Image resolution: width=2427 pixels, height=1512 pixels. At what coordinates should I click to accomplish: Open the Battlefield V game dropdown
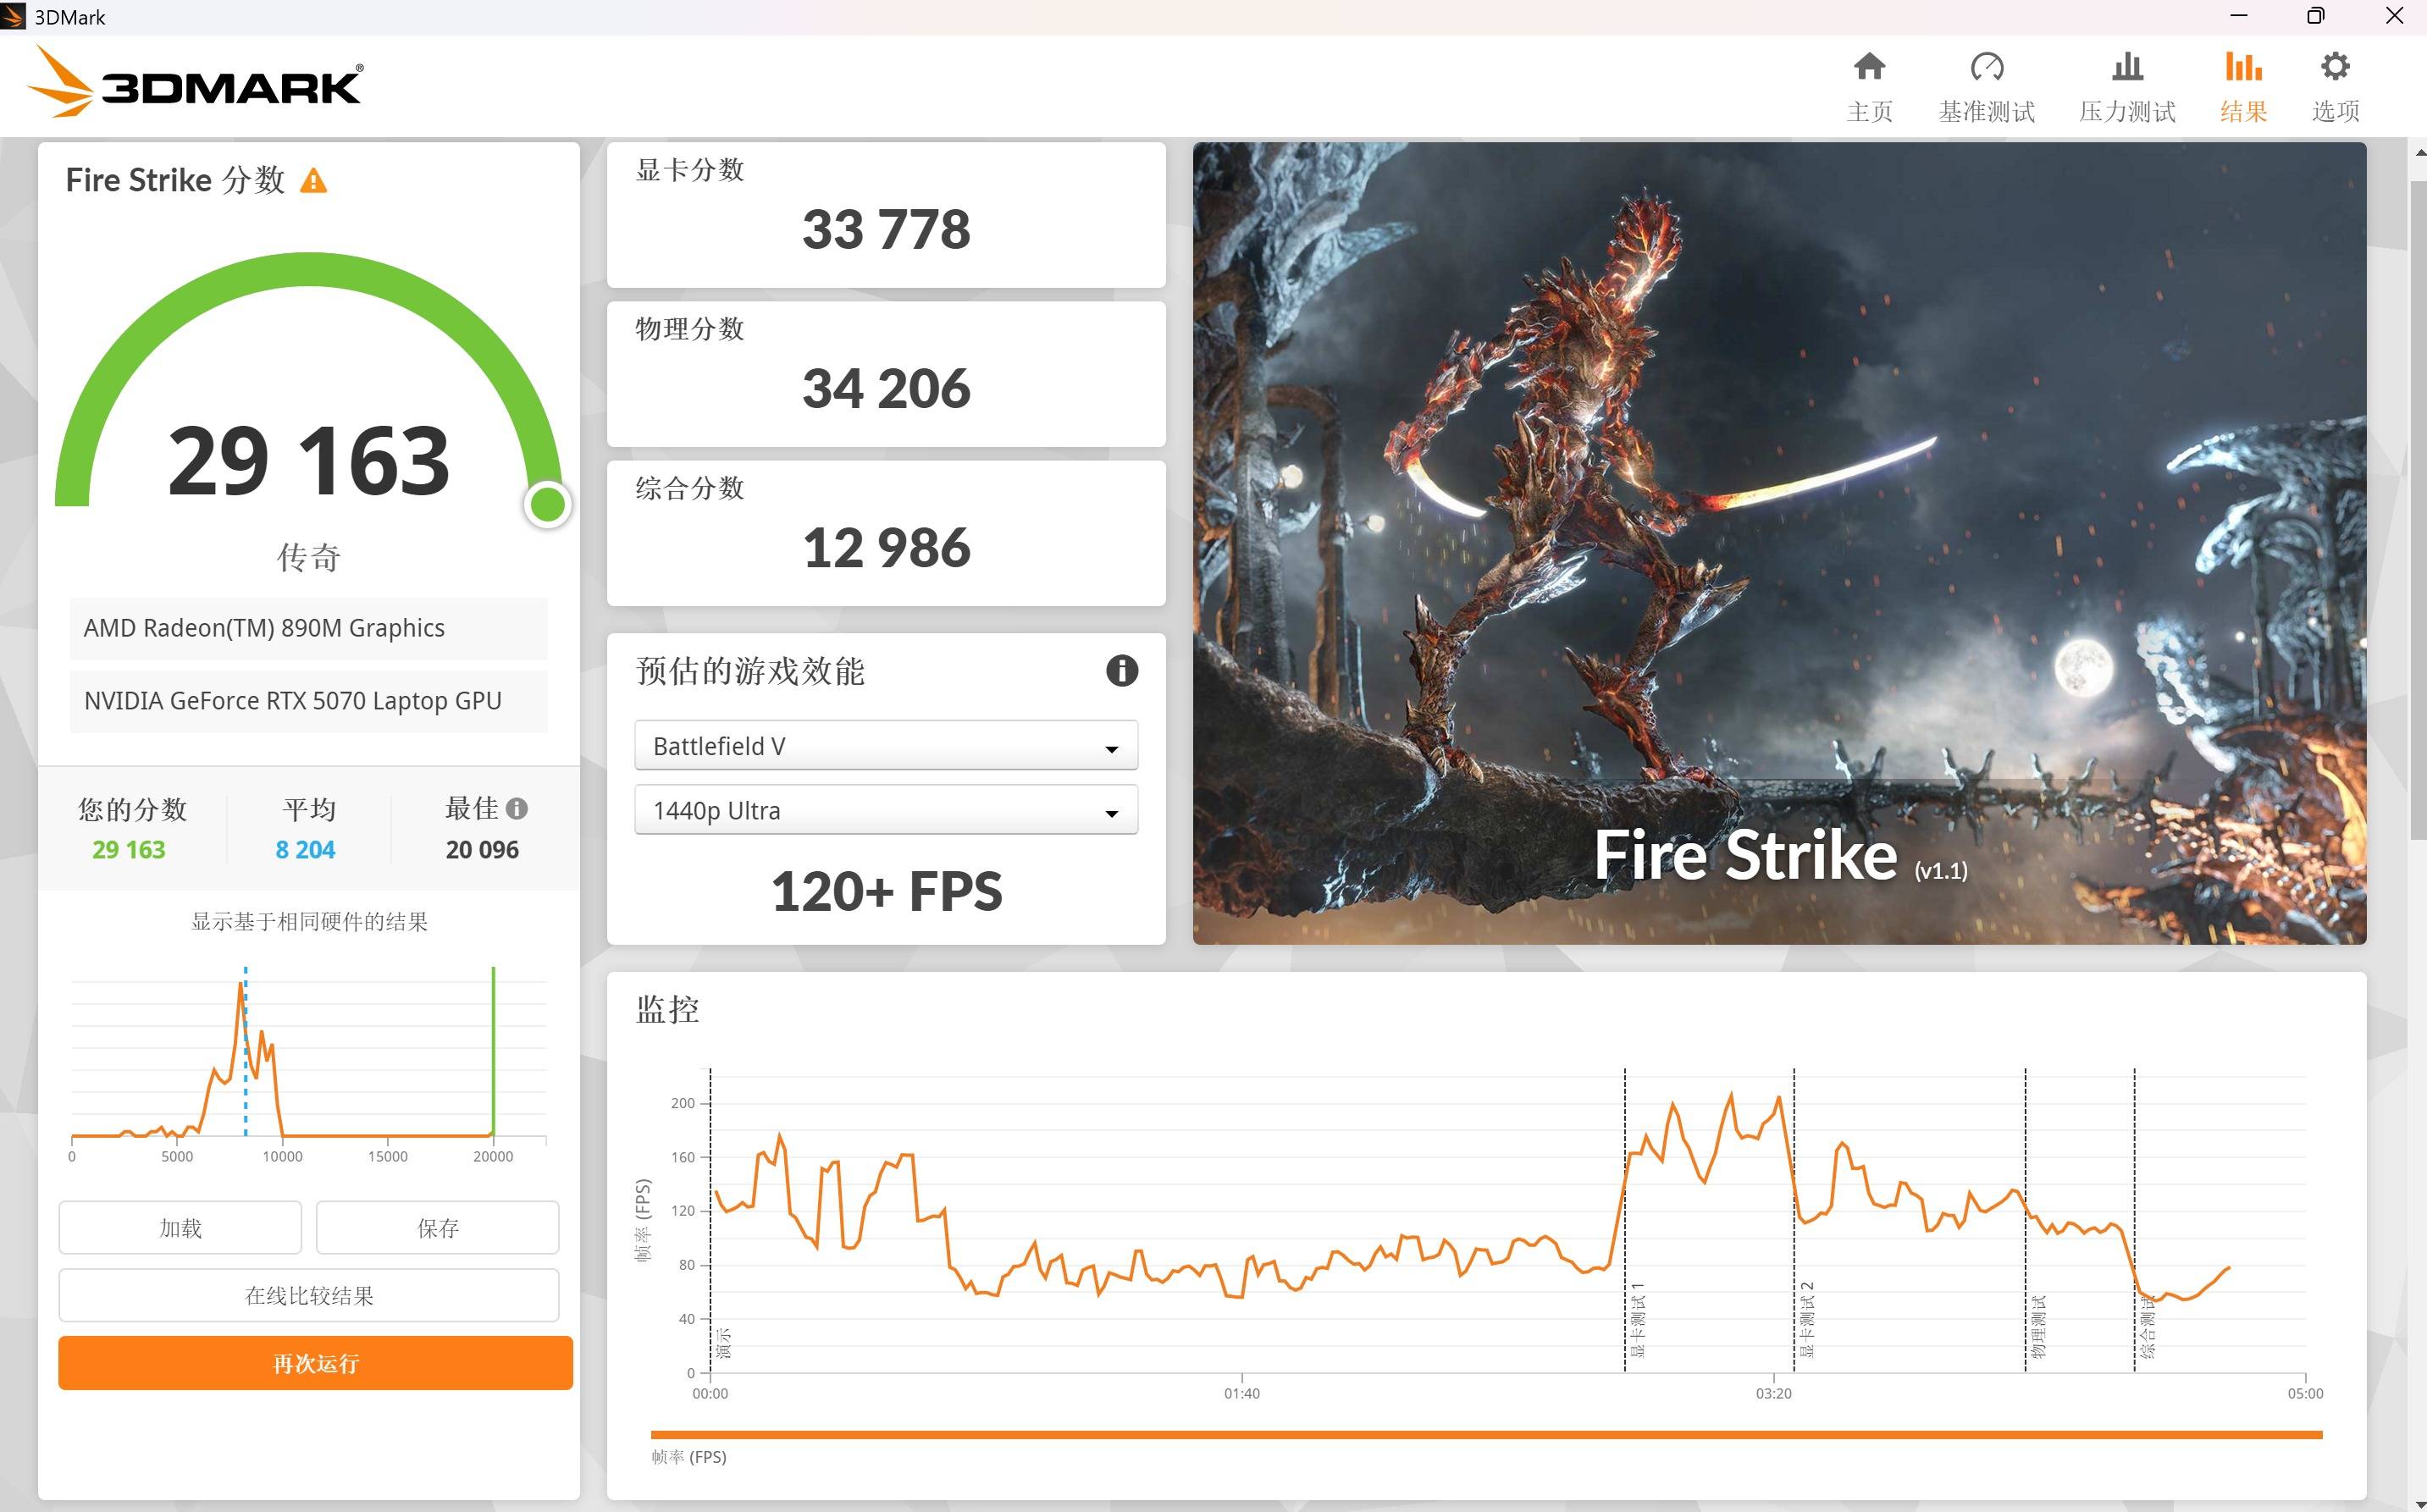click(x=885, y=746)
